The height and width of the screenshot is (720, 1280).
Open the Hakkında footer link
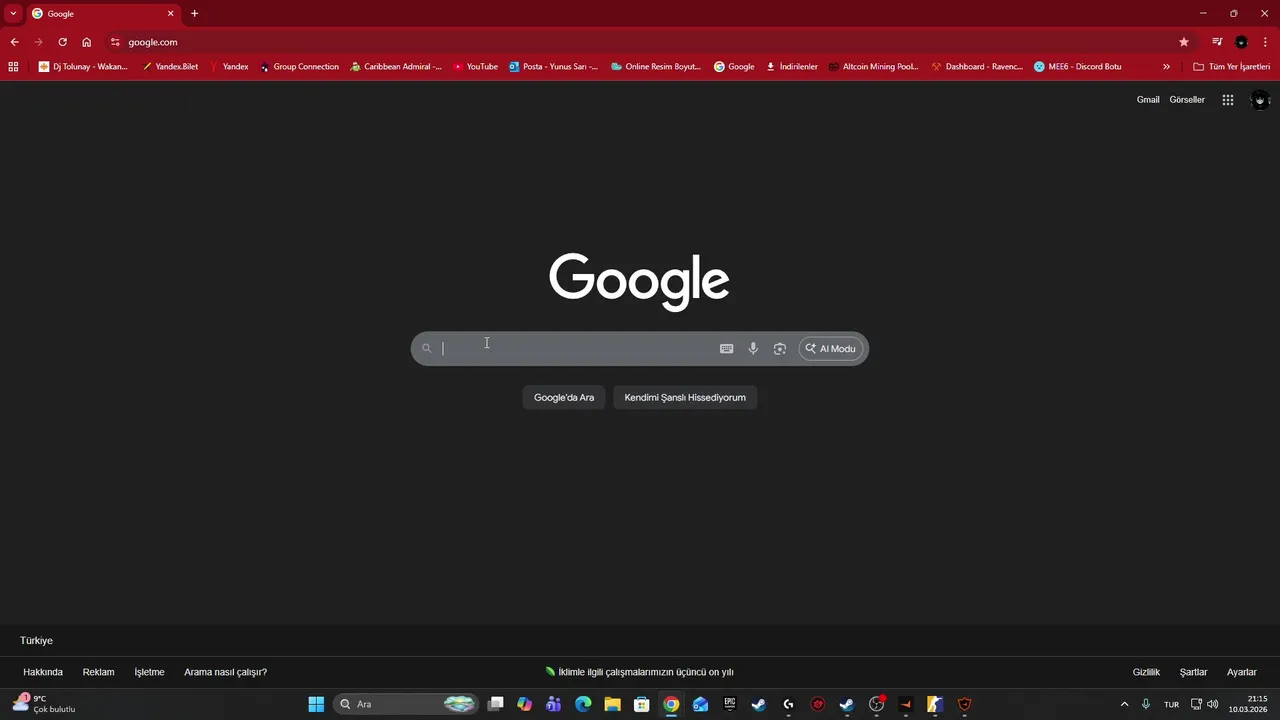43,672
